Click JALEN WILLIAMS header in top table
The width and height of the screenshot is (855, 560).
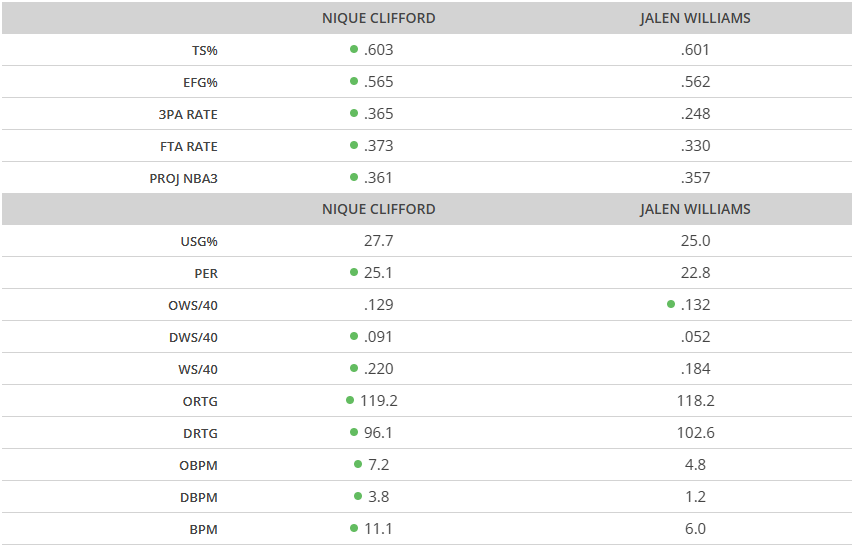pyautogui.click(x=695, y=18)
